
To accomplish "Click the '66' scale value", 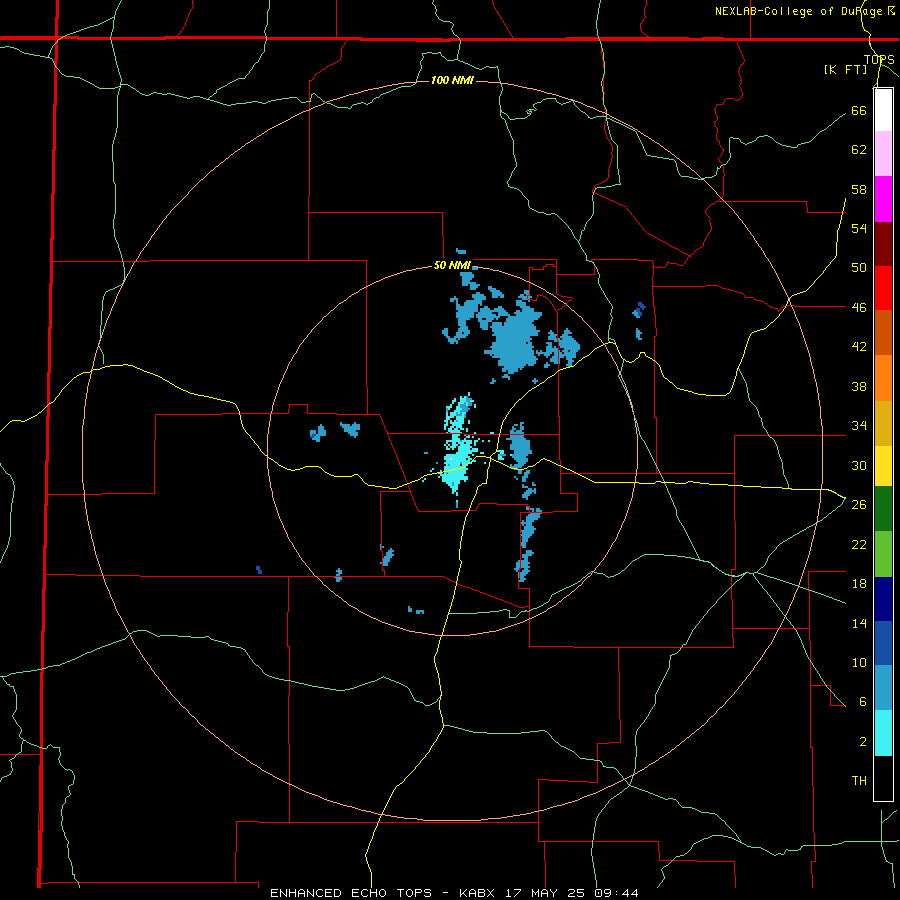I will 859,110.
